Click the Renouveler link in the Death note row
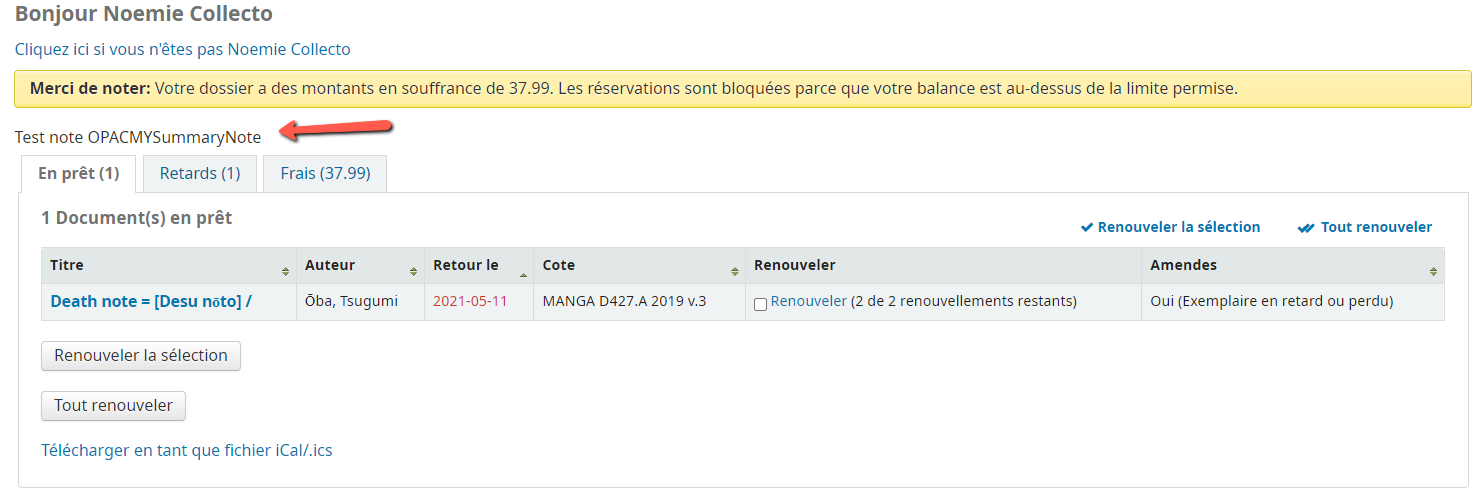1484x502 pixels. coord(808,301)
